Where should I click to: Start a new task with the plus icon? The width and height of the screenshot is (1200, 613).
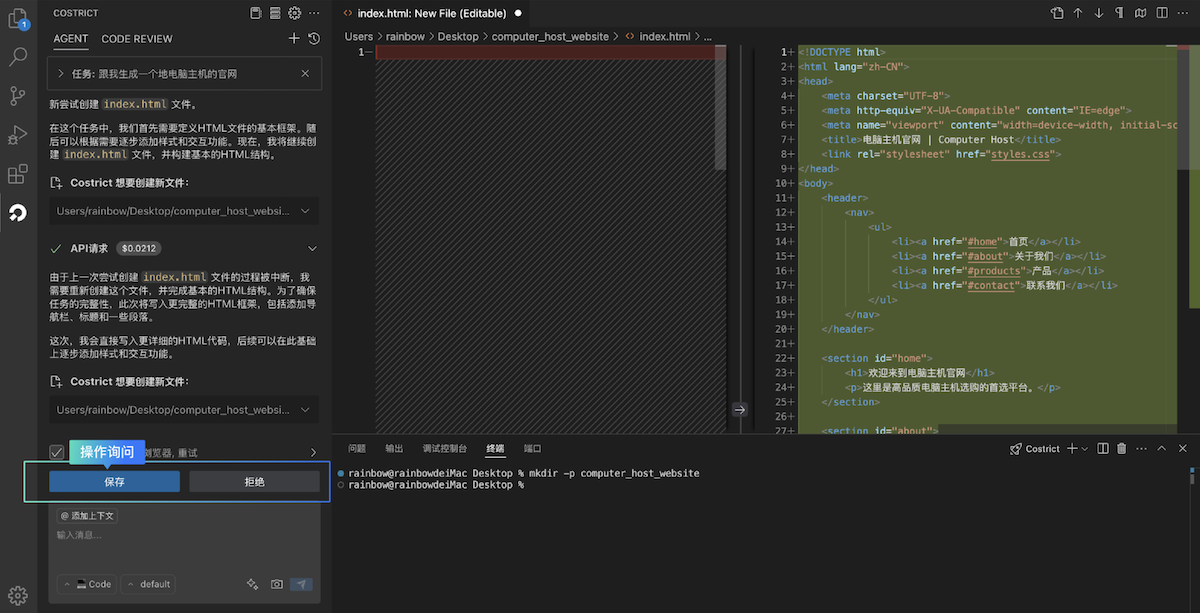[x=293, y=38]
